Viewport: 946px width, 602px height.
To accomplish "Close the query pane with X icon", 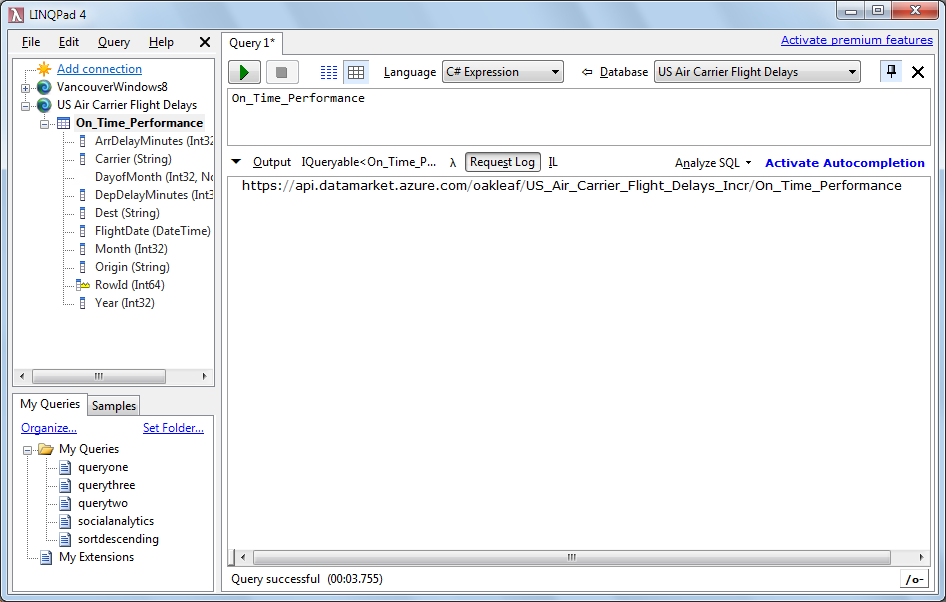I will 918,72.
